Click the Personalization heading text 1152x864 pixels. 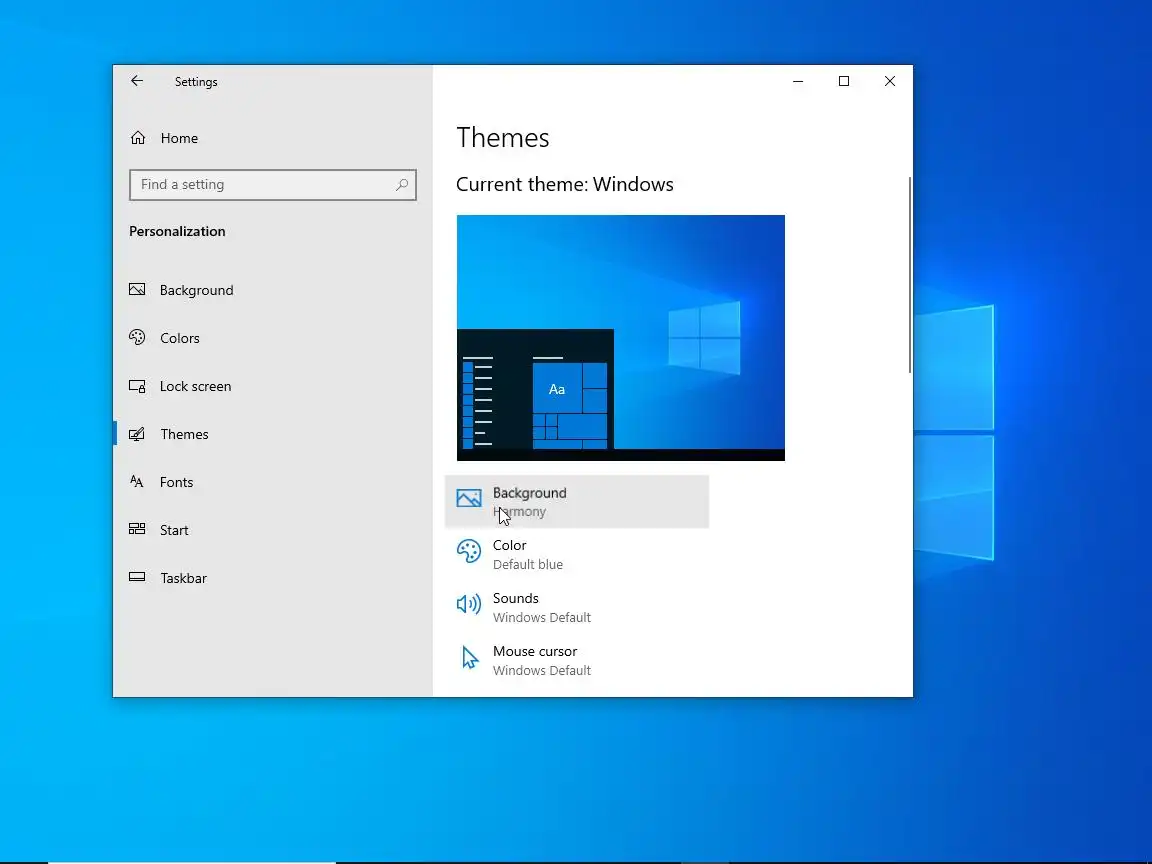pos(177,231)
